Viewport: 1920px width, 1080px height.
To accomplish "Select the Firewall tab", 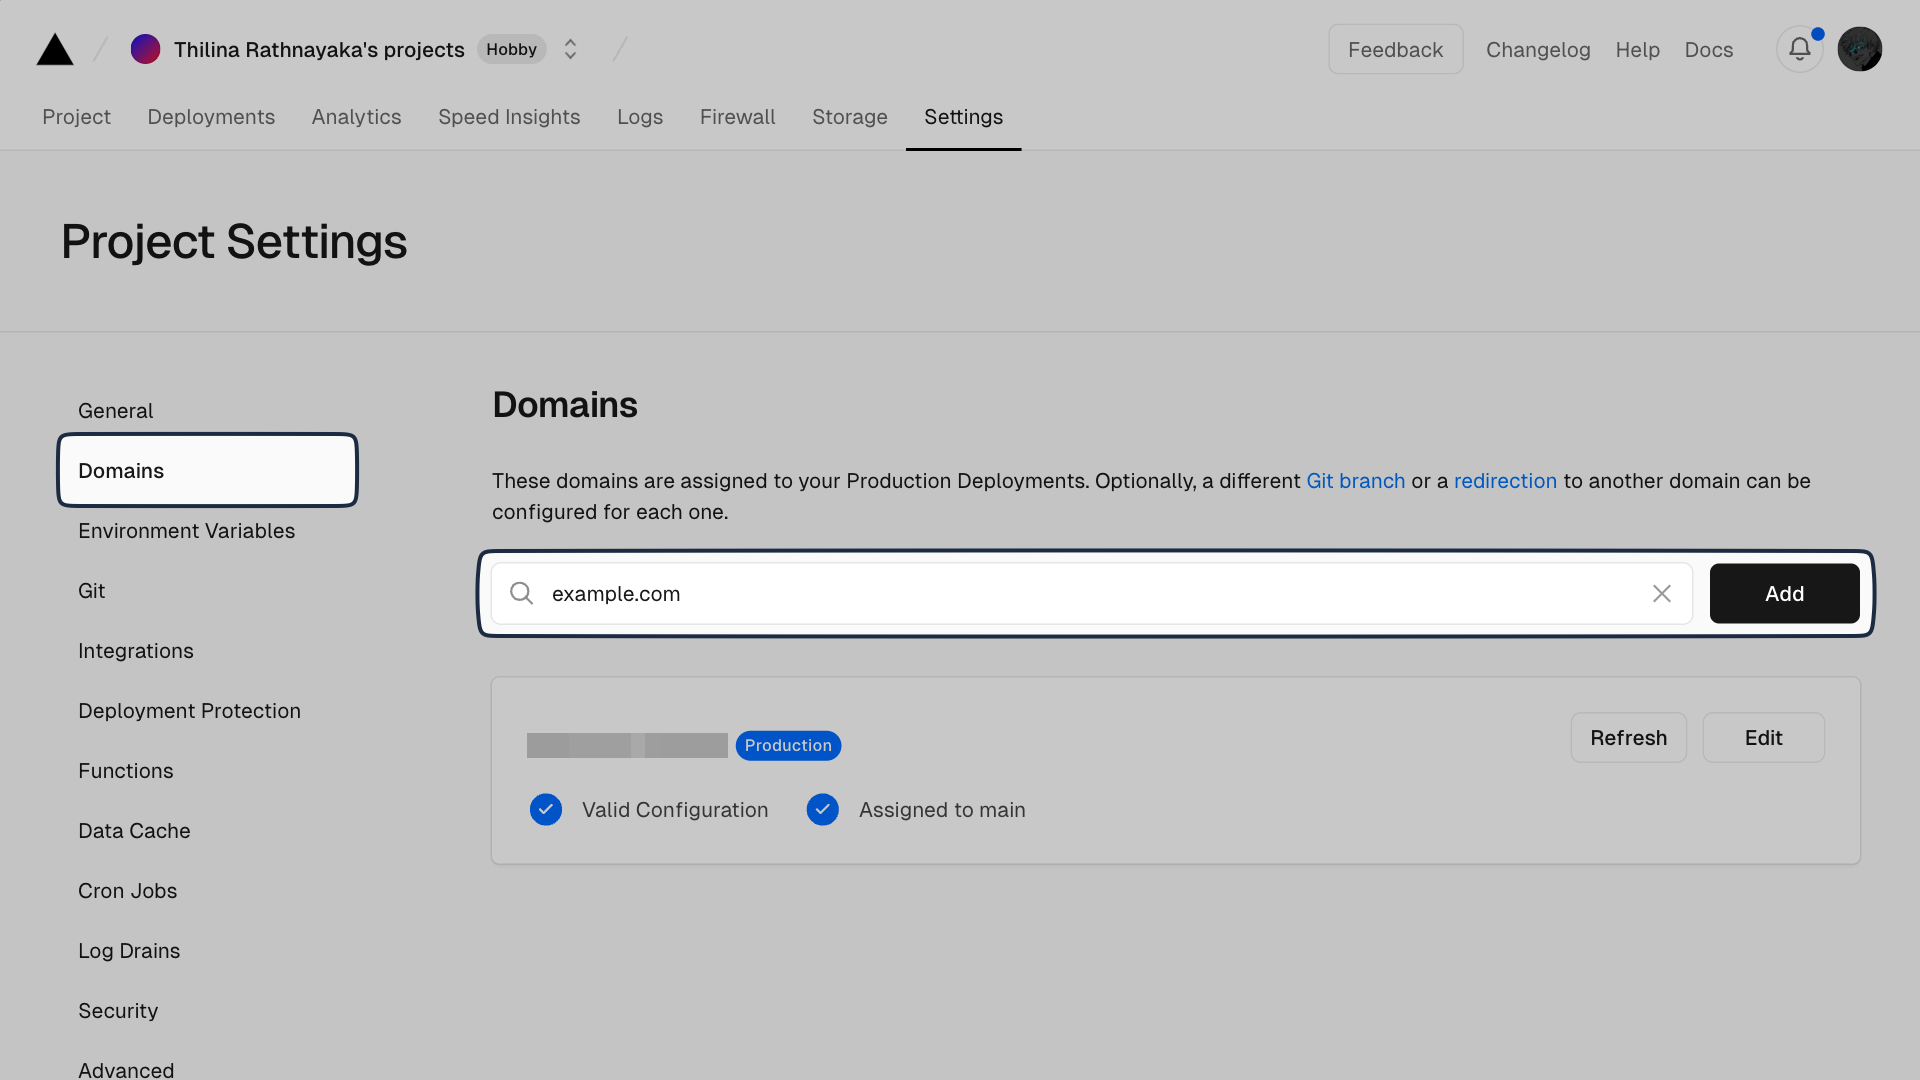I will tap(738, 117).
